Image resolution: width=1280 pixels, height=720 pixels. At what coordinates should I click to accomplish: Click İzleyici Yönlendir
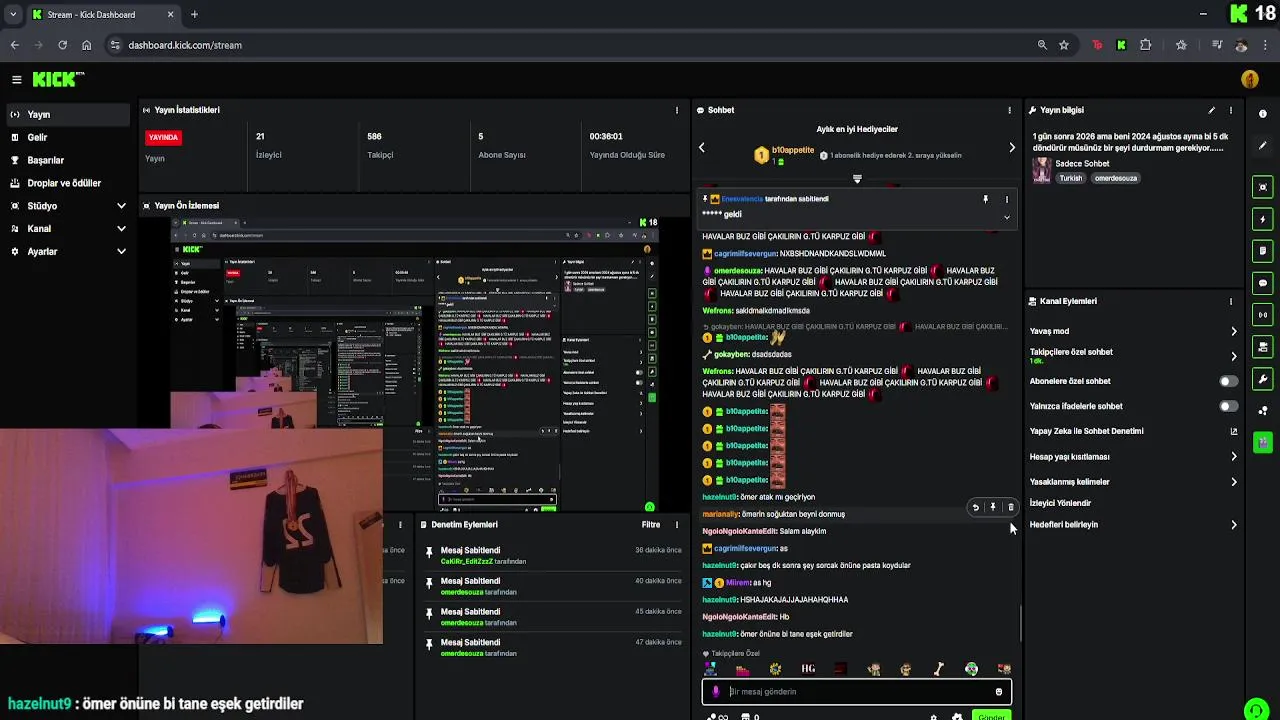1060,503
